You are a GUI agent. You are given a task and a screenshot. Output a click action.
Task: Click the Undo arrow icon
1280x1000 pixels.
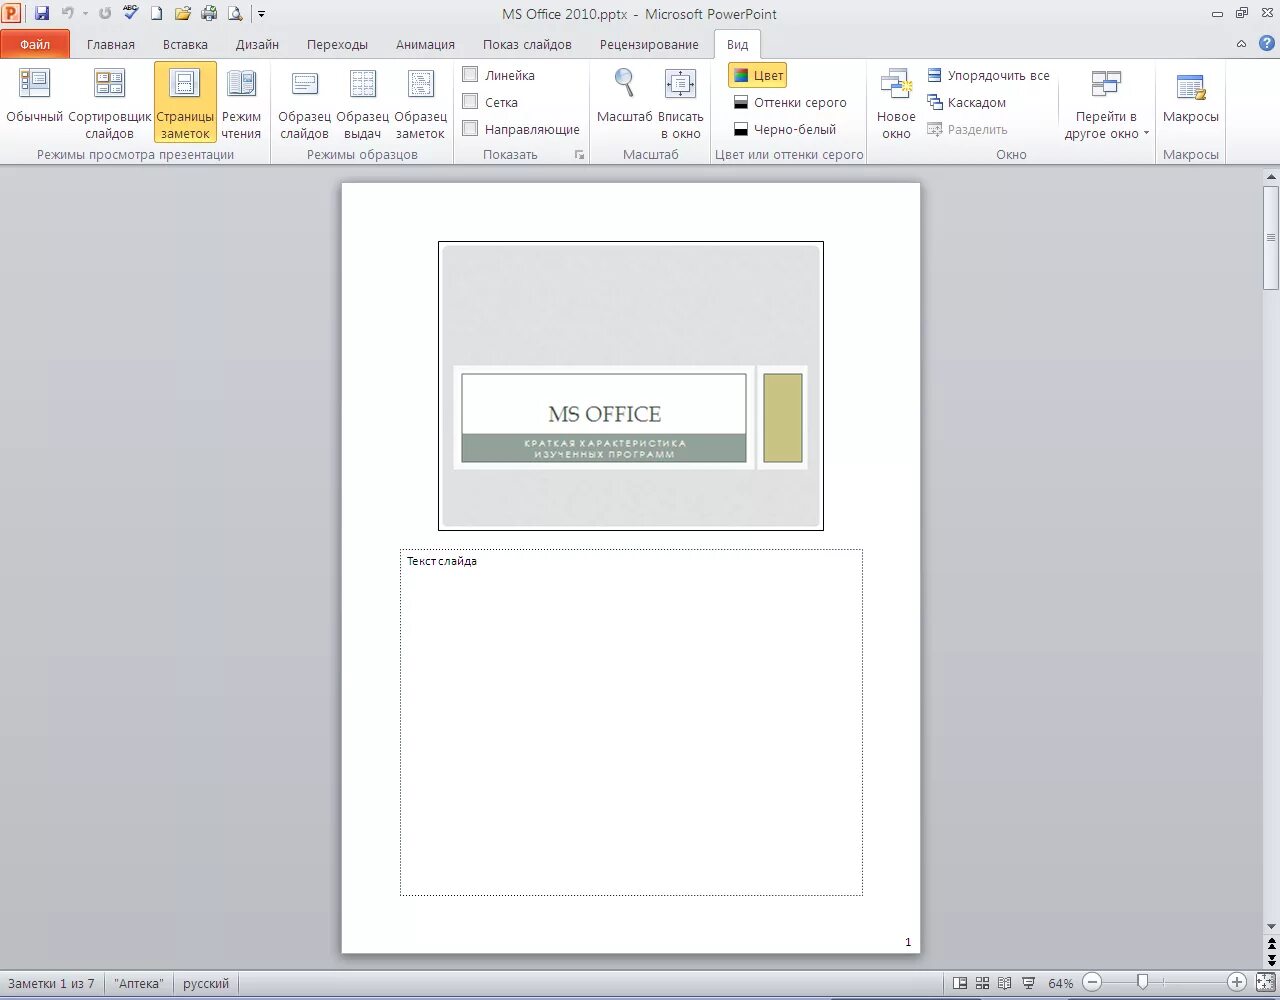pyautogui.click(x=67, y=14)
